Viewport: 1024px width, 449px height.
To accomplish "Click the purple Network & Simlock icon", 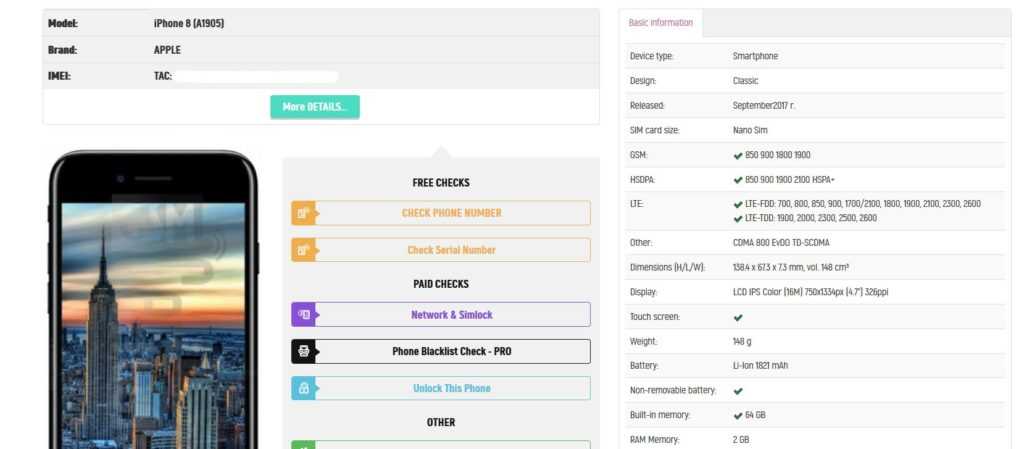I will (303, 315).
